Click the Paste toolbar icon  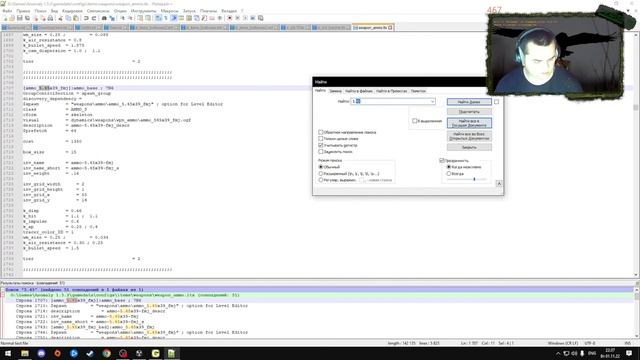click(x=76, y=18)
